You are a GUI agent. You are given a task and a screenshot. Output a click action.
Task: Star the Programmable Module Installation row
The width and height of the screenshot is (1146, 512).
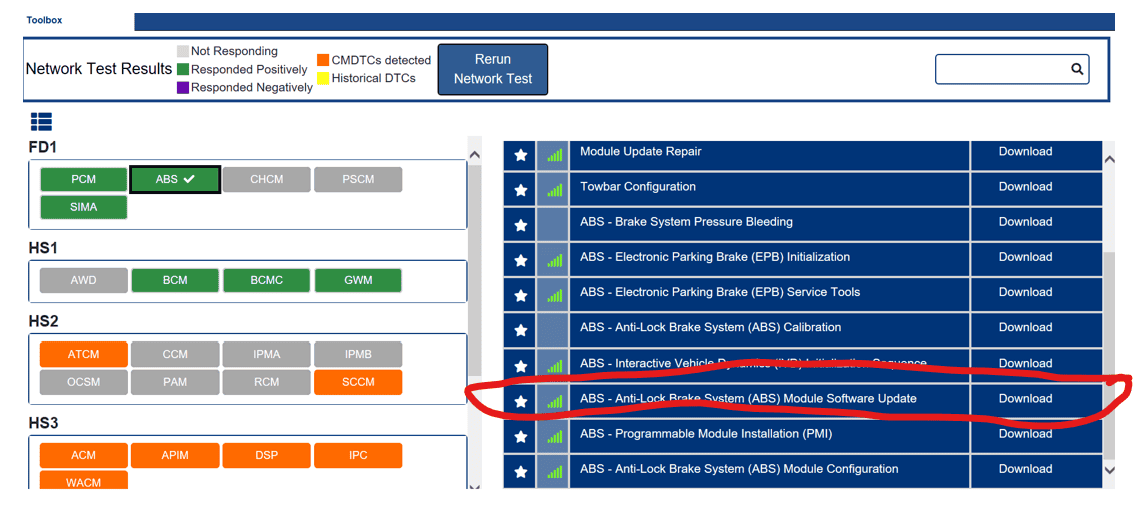click(520, 436)
